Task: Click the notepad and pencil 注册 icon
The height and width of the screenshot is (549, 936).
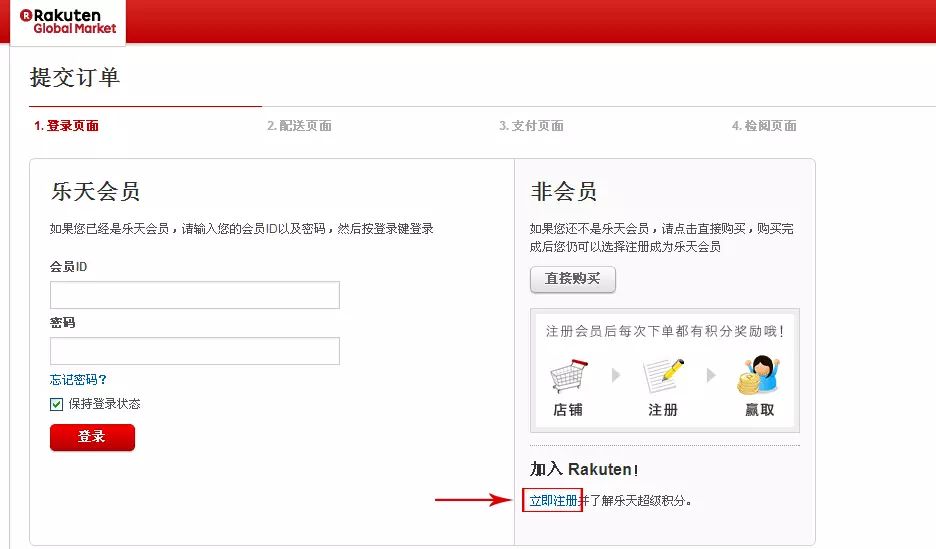Action: 663,375
